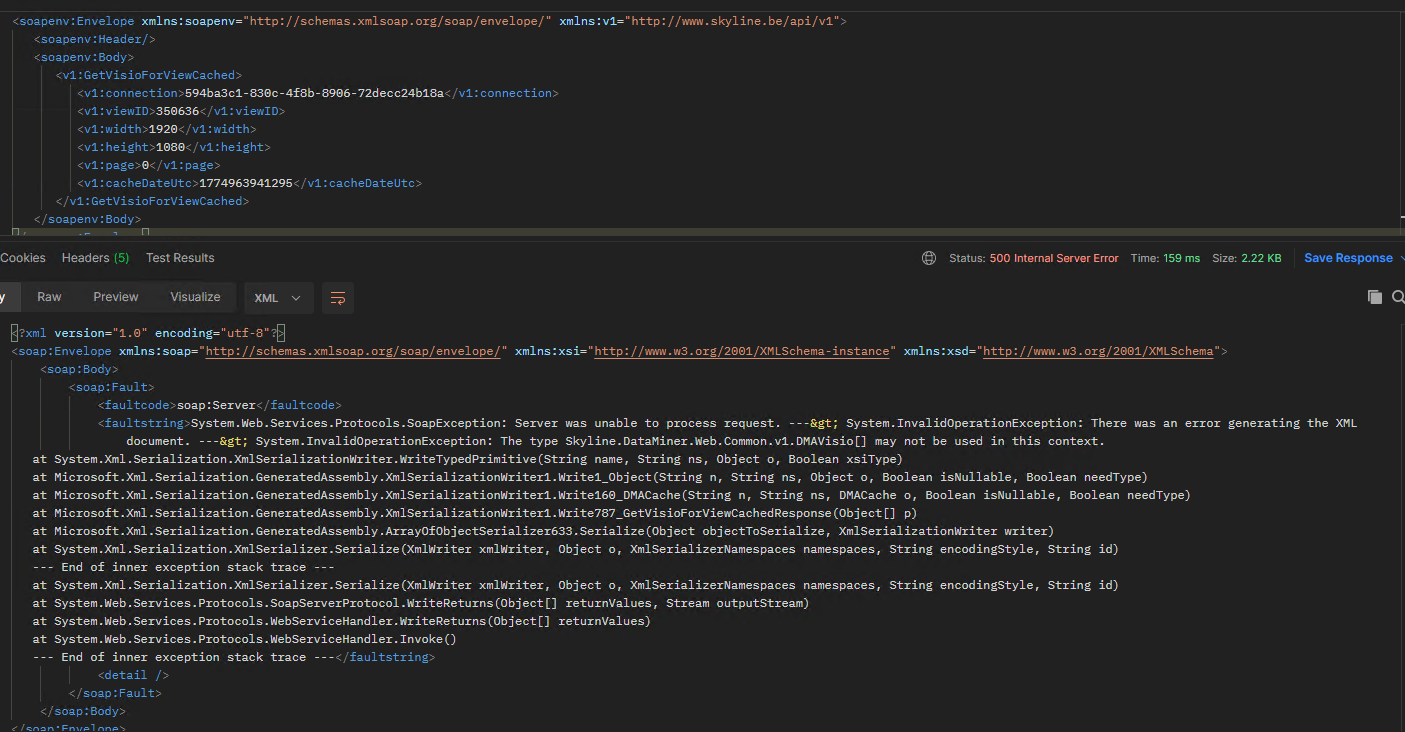Open the Visualize response view
Screen dimensions: 1405x732
pyautogui.click(x=195, y=297)
